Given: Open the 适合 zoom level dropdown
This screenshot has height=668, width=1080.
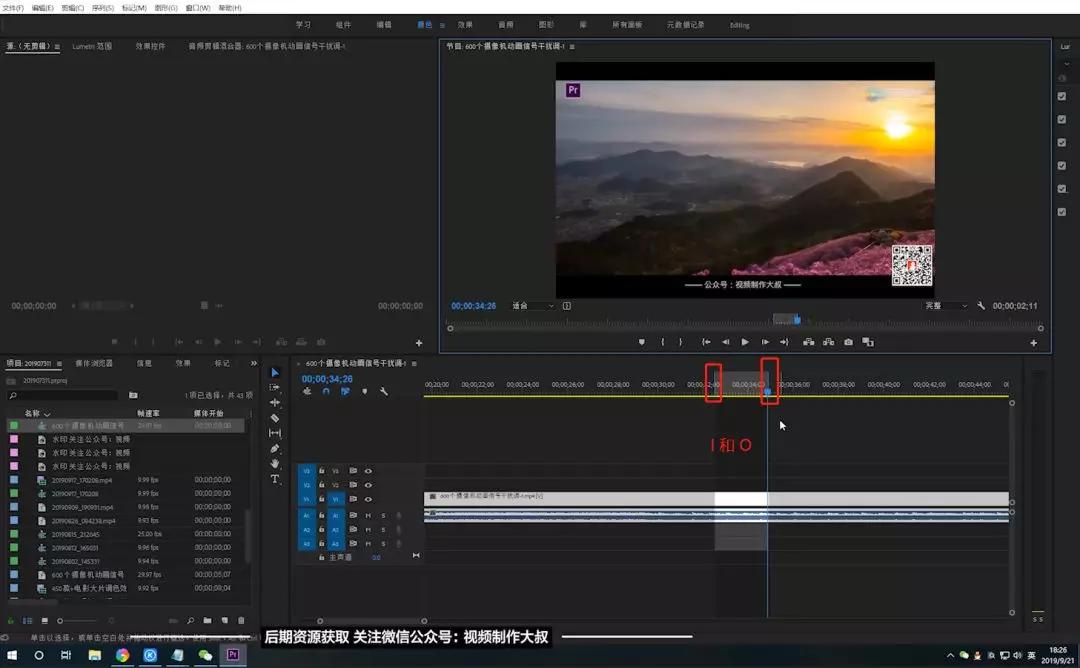Looking at the screenshot, I should (532, 306).
